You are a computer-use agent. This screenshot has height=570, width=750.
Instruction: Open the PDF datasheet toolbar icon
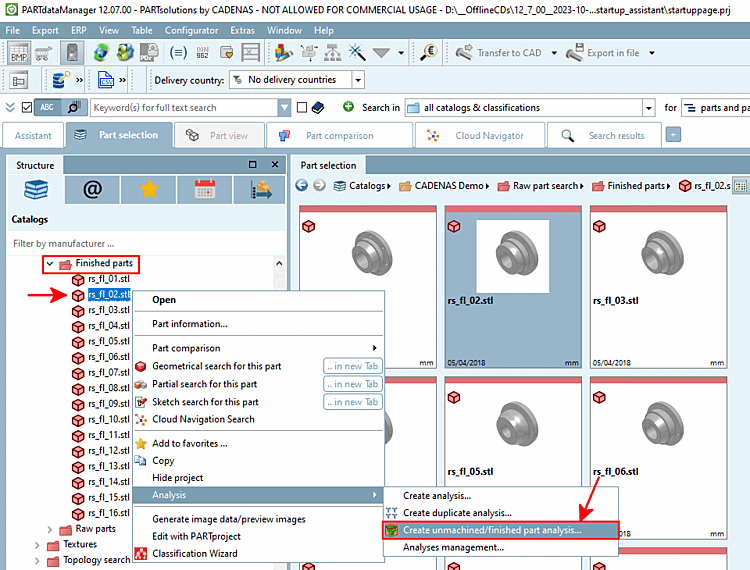[149, 53]
